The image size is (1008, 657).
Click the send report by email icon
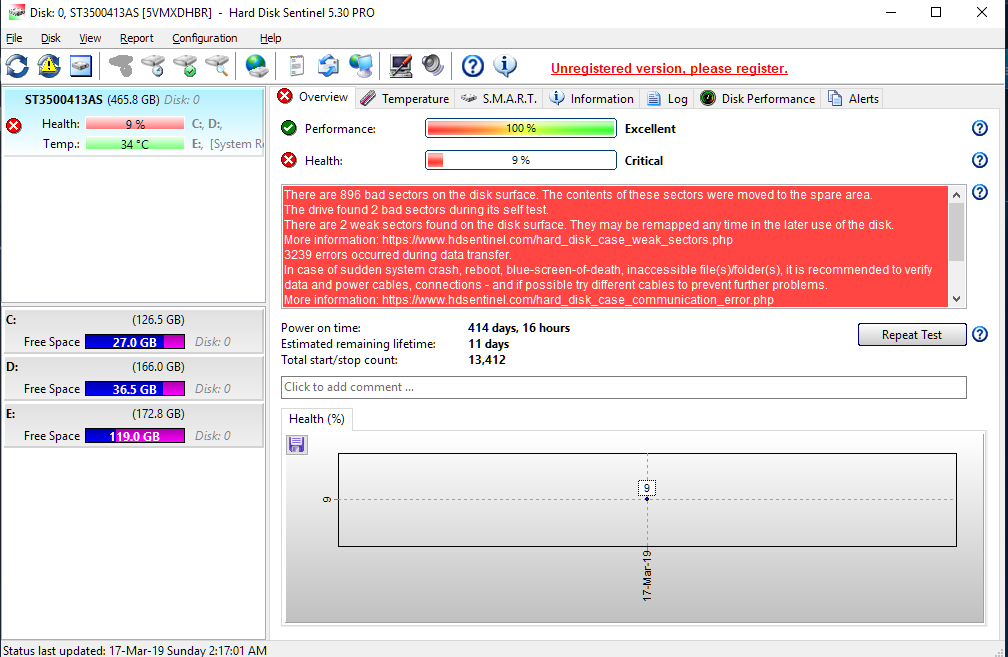coord(328,66)
